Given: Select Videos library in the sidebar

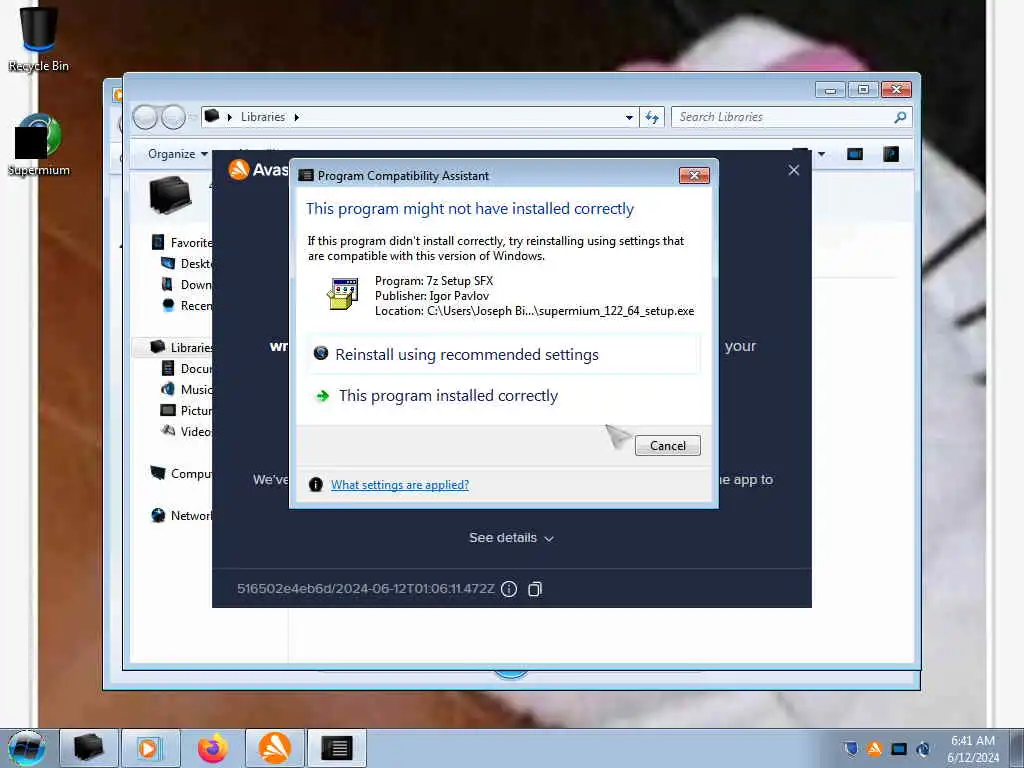Looking at the screenshot, I should click(x=187, y=431).
